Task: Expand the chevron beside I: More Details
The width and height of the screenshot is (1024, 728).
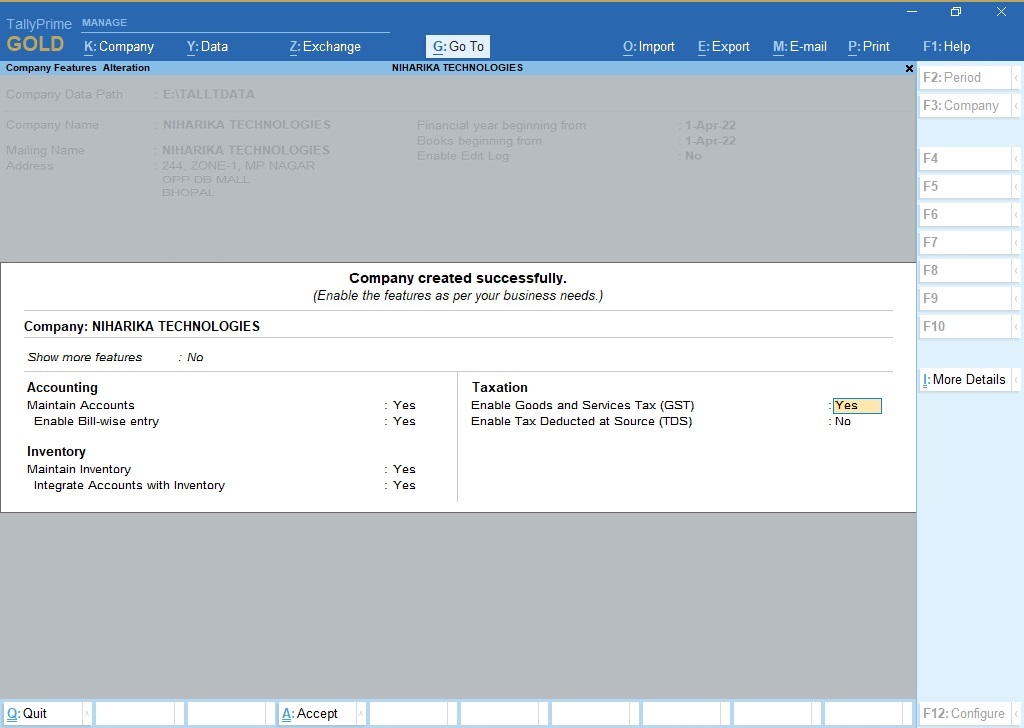Action: pos(1016,380)
